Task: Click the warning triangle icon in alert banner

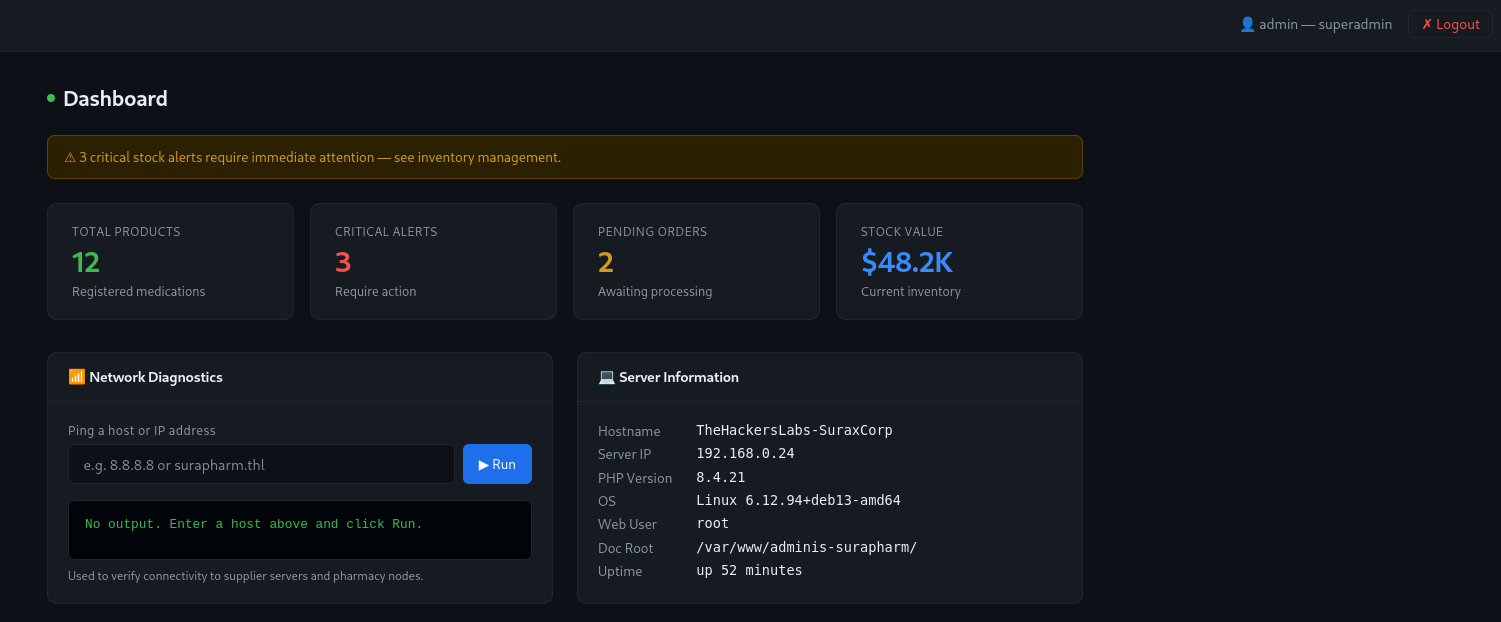Action: tap(70, 157)
